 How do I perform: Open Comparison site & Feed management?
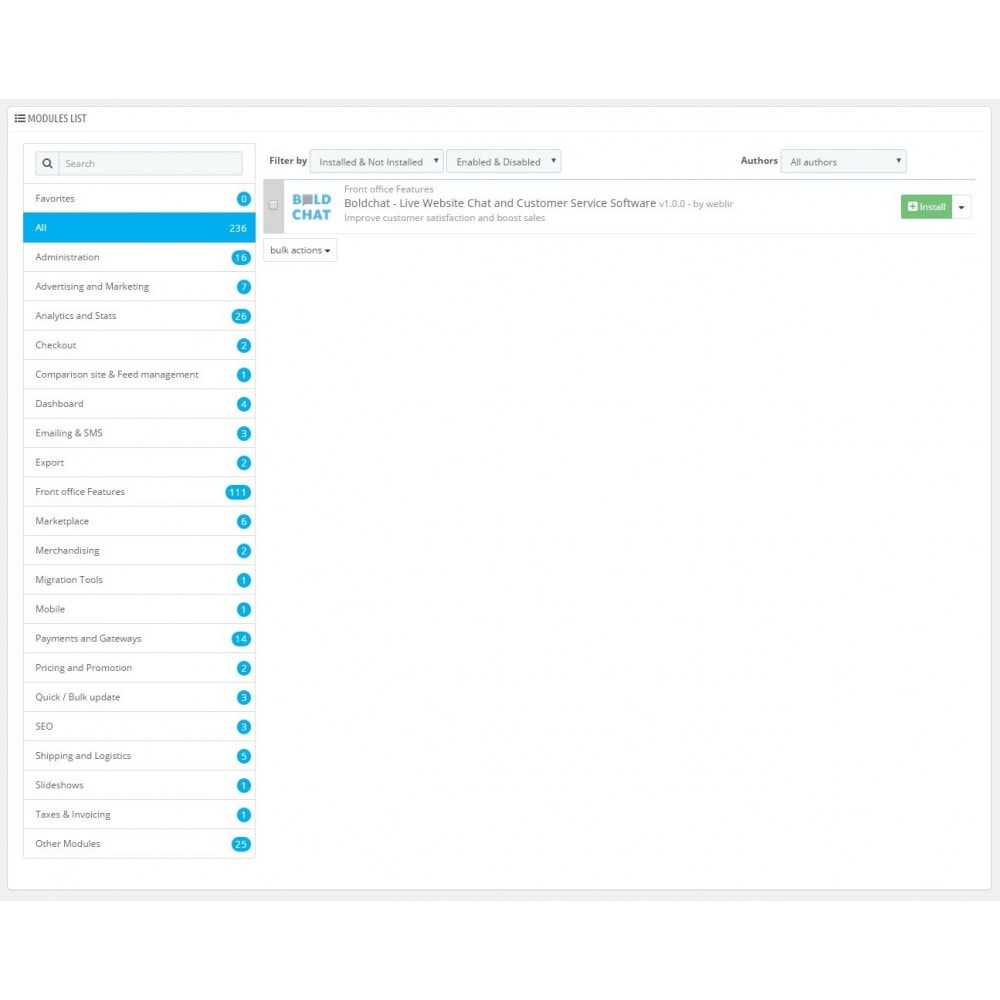pos(139,374)
